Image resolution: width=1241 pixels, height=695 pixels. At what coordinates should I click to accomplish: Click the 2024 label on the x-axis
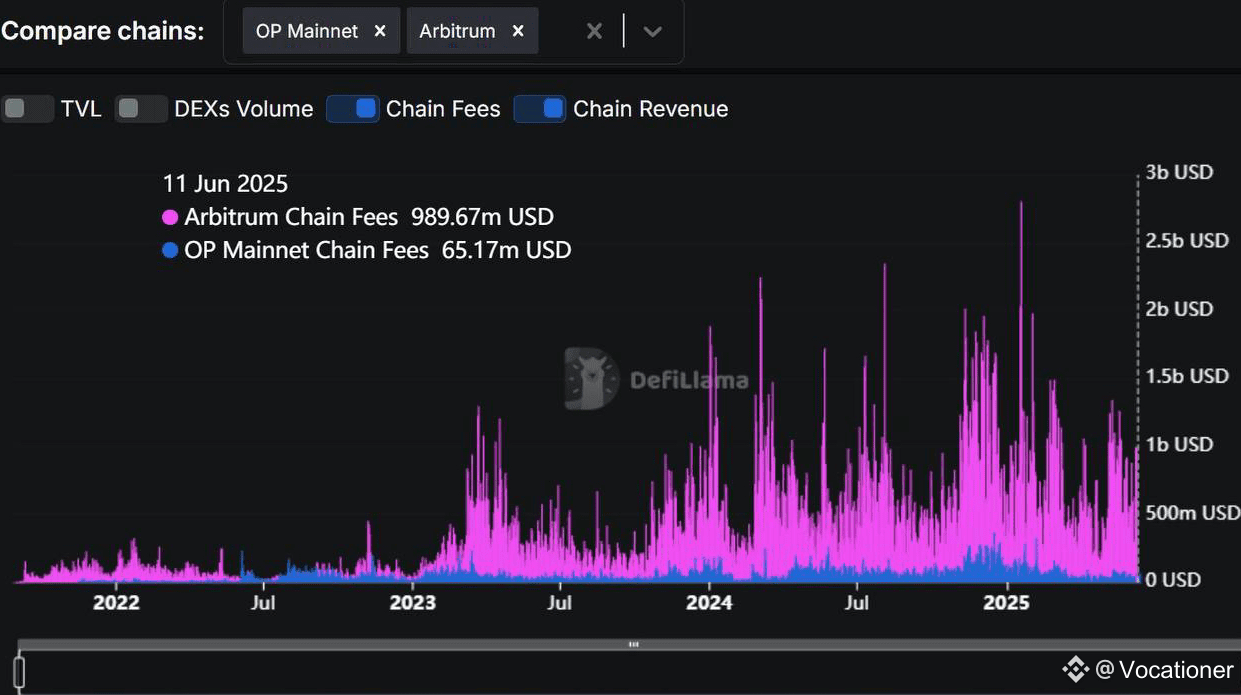pyautogui.click(x=709, y=603)
